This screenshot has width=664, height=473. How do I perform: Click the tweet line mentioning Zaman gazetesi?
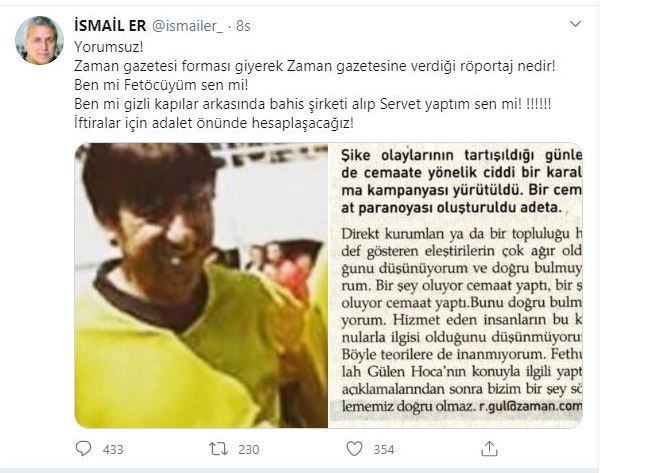[x=315, y=66]
